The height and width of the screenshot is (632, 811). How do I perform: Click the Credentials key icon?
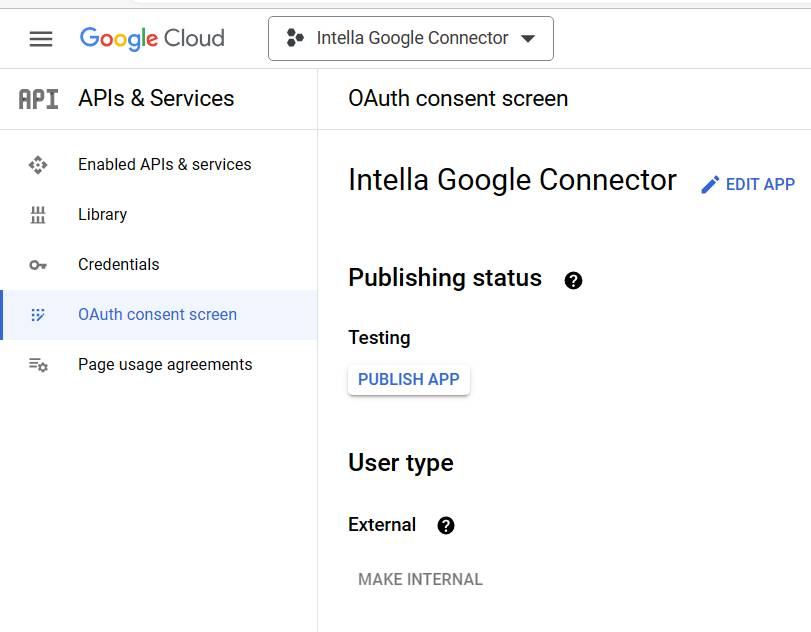38,265
